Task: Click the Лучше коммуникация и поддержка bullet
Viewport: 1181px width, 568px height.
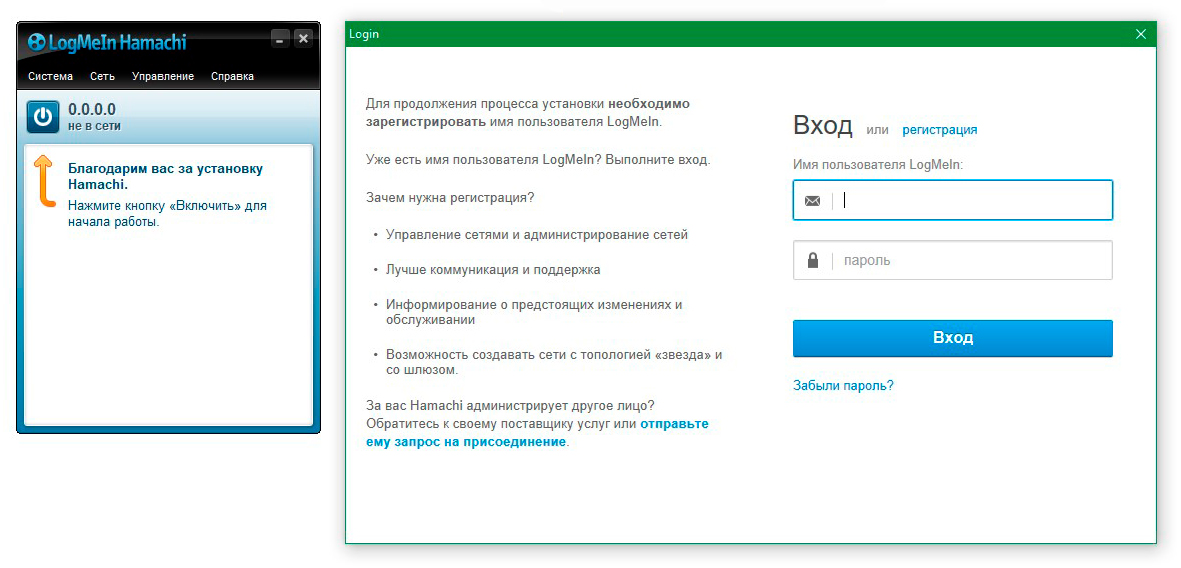Action: 493,270
